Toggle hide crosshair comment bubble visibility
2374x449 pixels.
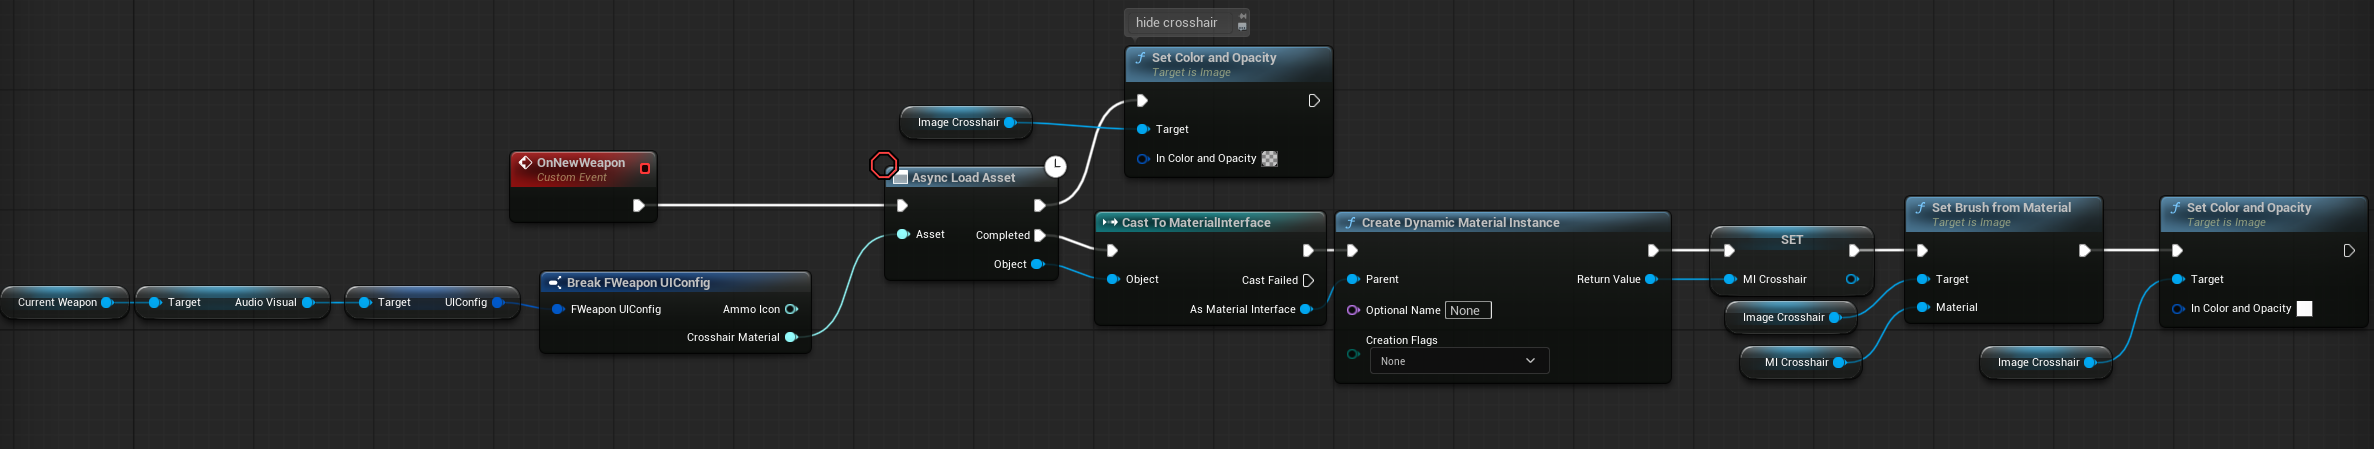[1242, 27]
